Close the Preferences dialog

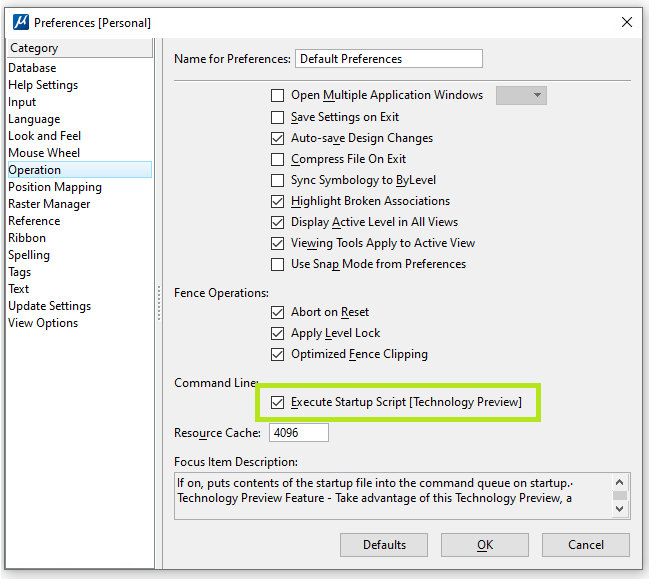point(627,22)
